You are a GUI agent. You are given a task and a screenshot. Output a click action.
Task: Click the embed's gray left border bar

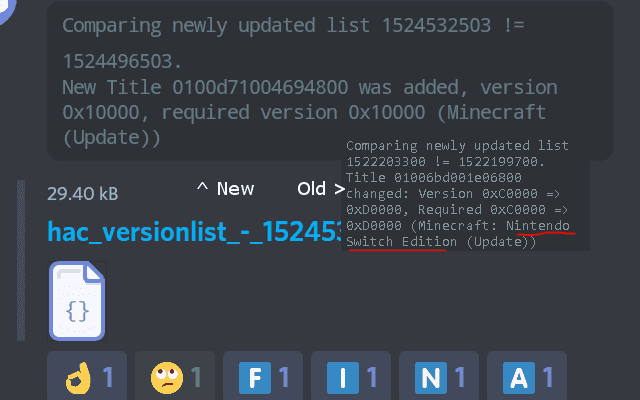(x=21, y=260)
